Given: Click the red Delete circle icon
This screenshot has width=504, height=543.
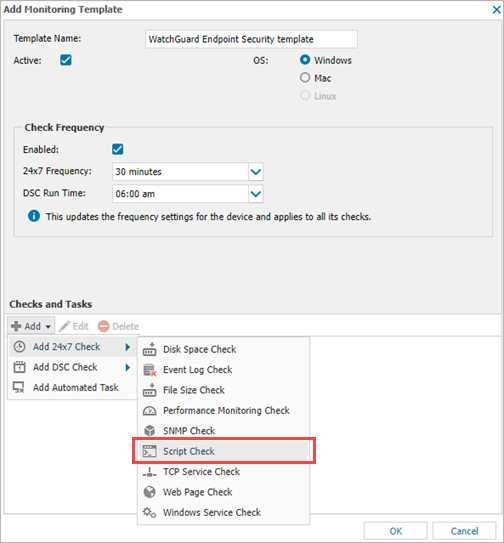Looking at the screenshot, I should [103, 326].
